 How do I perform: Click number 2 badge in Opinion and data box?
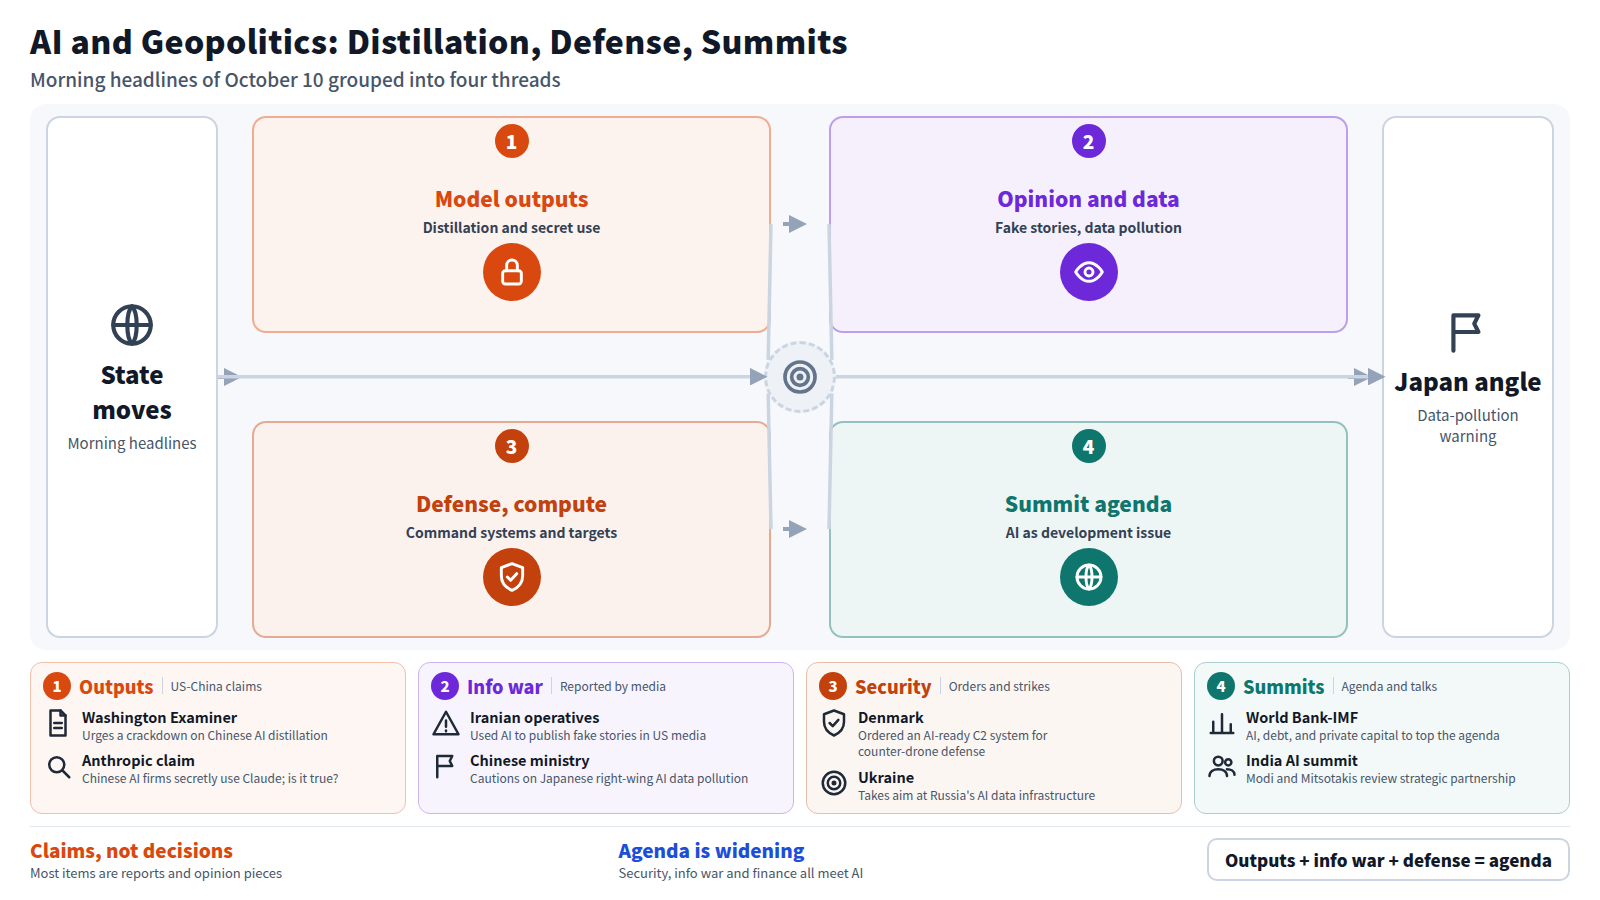(x=1089, y=141)
